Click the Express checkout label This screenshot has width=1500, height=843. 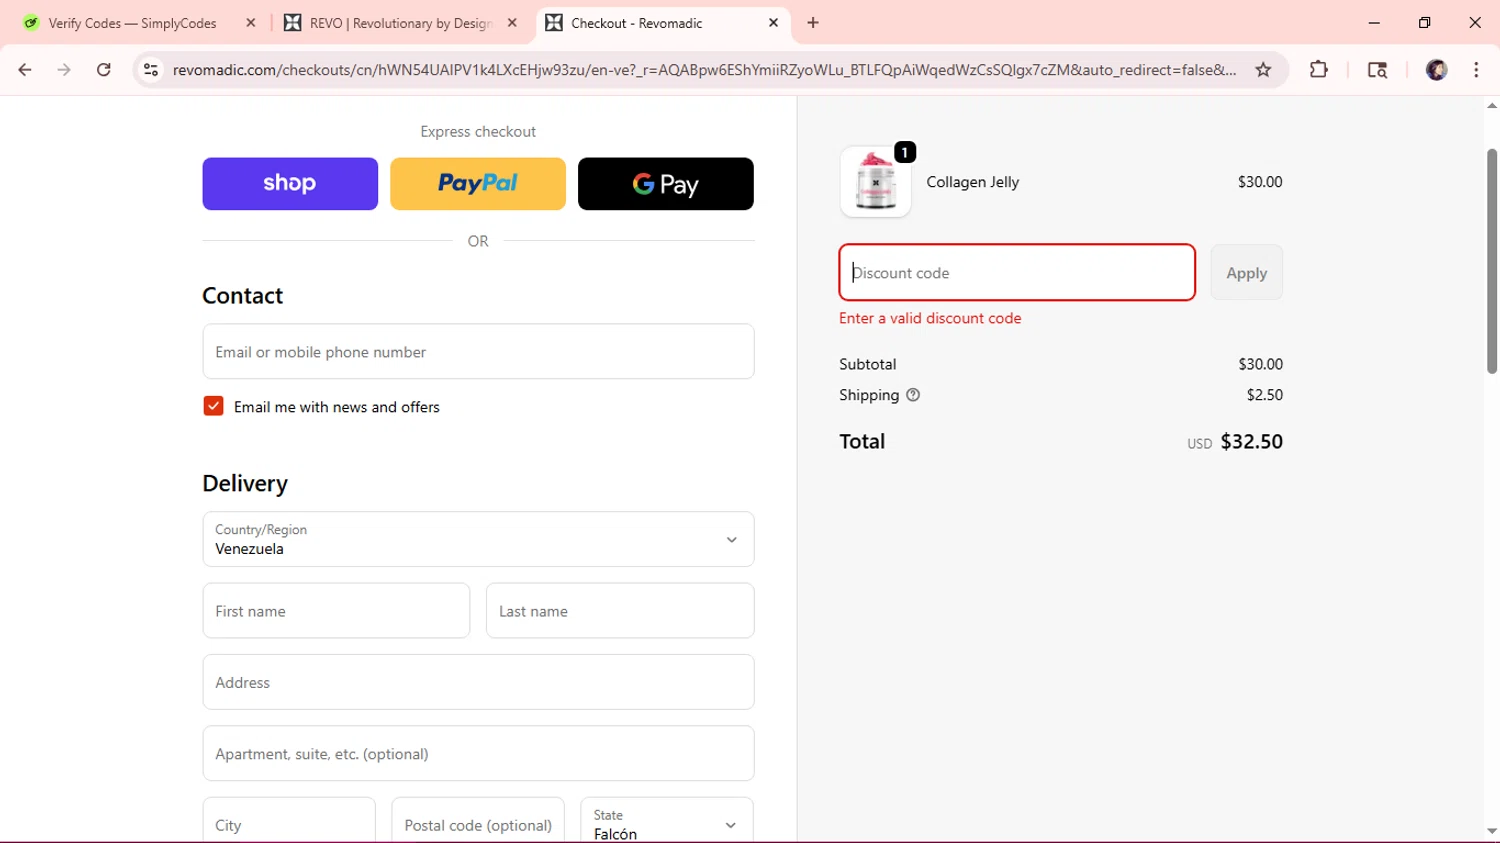coord(478,131)
